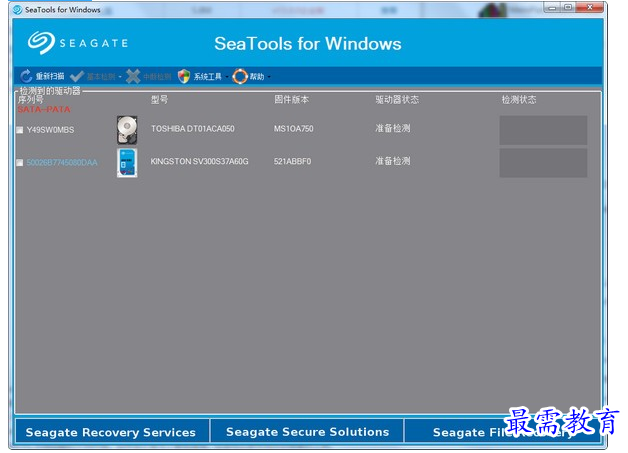Select serial number 50026B7745080DAA

62,162
